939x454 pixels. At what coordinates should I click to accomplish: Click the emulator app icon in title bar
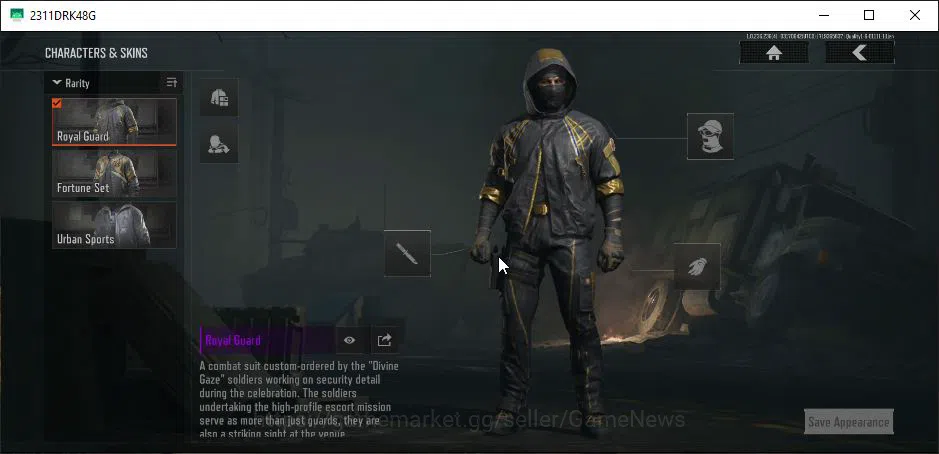click(17, 15)
